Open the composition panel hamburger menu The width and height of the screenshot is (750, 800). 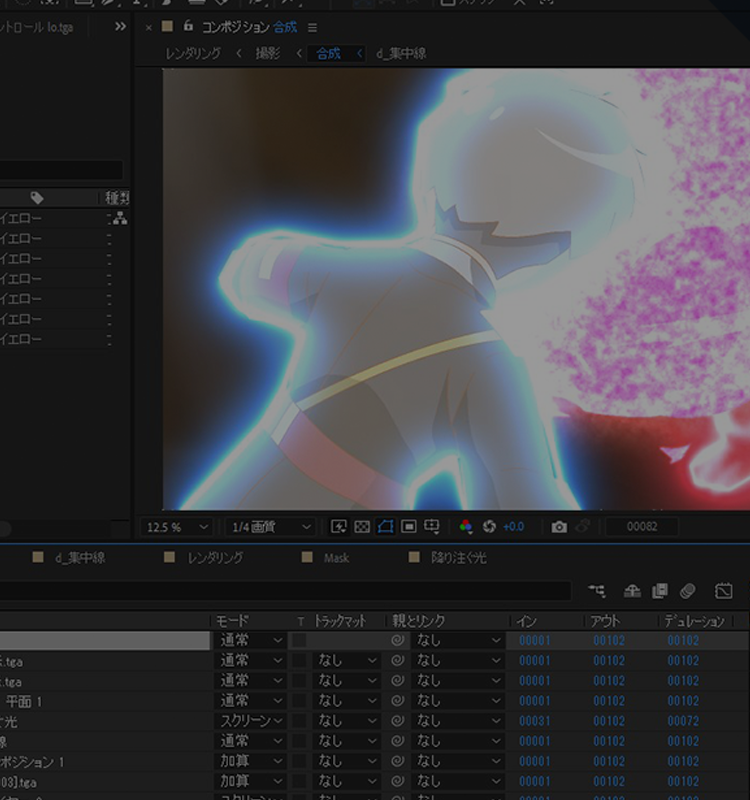tap(312, 28)
